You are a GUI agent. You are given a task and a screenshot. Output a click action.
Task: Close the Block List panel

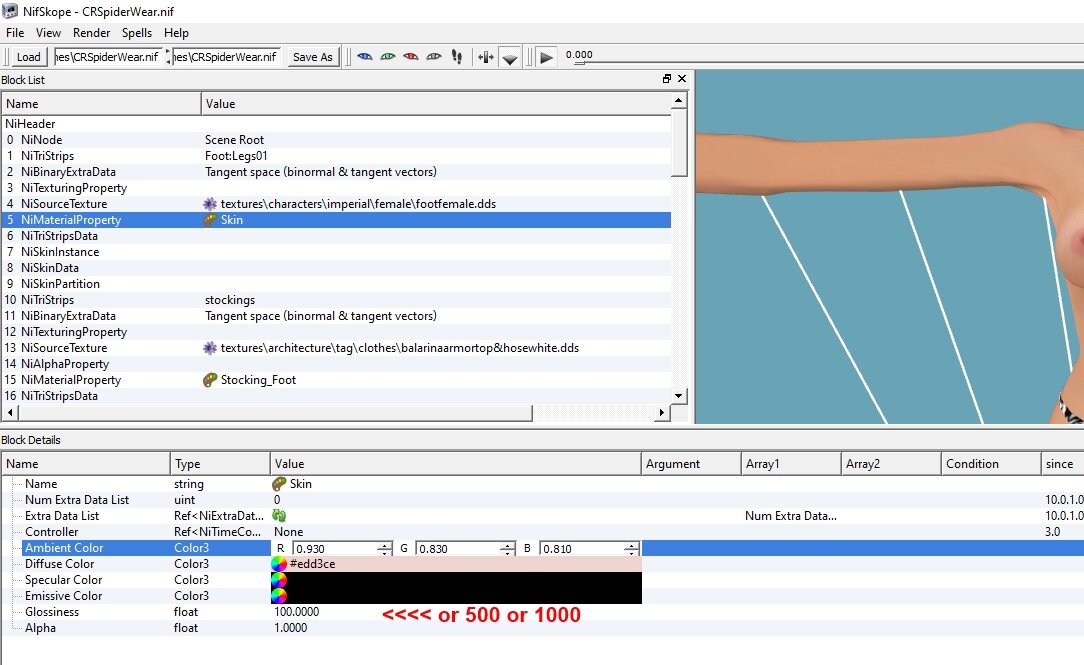682,79
